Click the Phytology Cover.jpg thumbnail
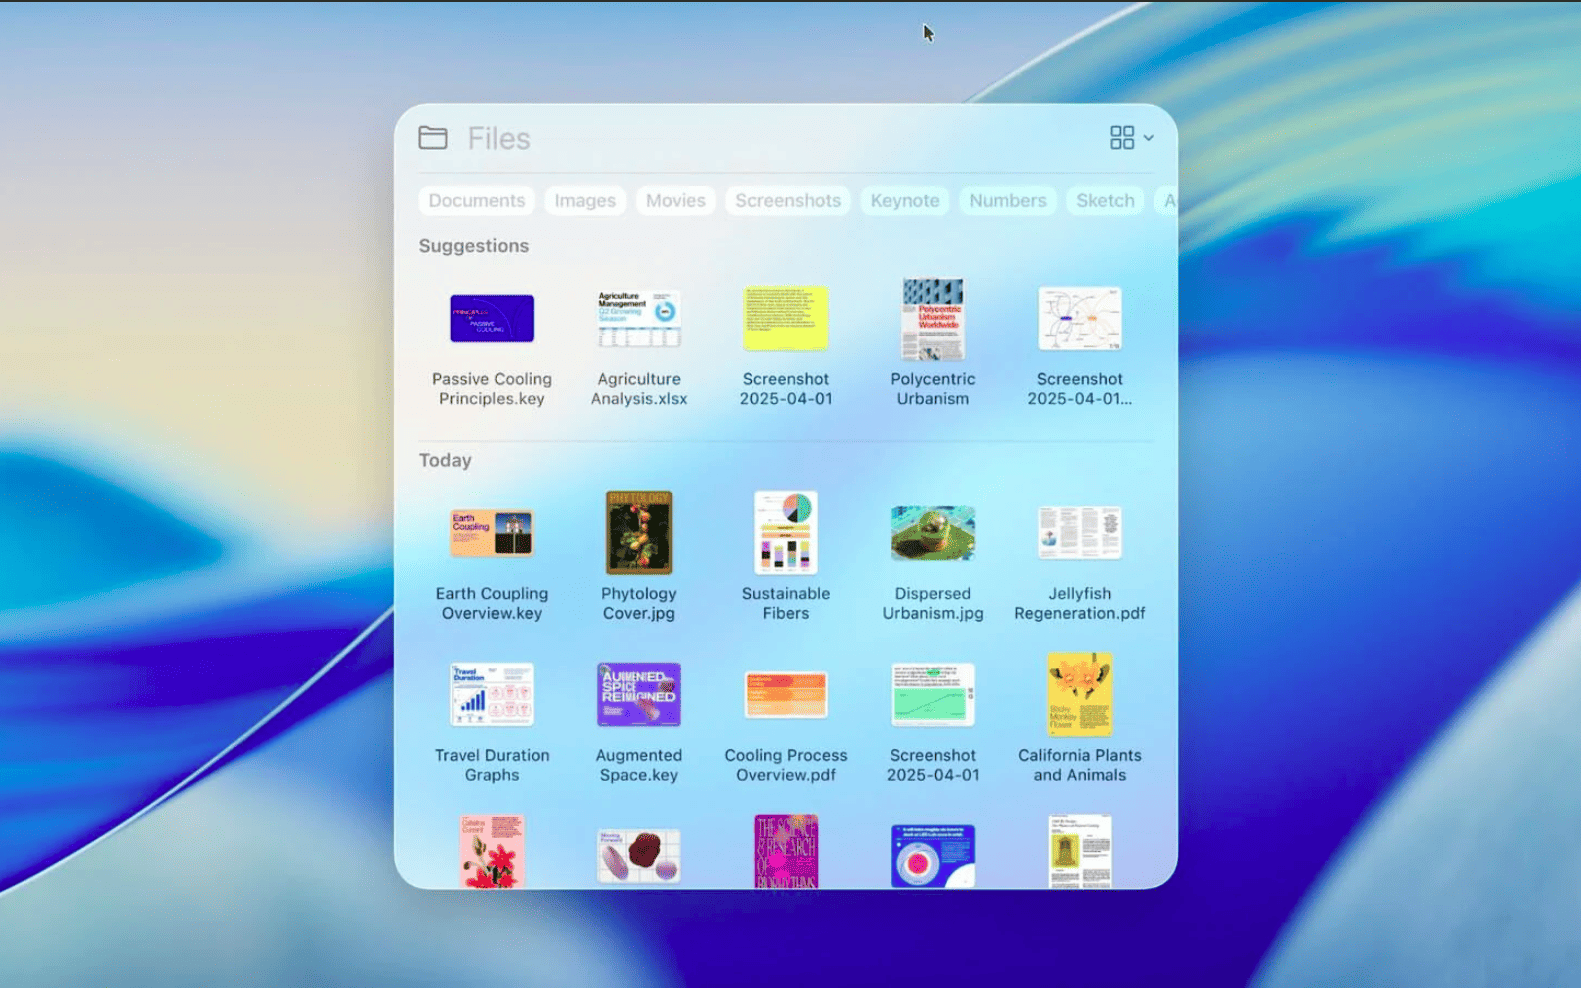Image resolution: width=1581 pixels, height=988 pixels. [639, 532]
